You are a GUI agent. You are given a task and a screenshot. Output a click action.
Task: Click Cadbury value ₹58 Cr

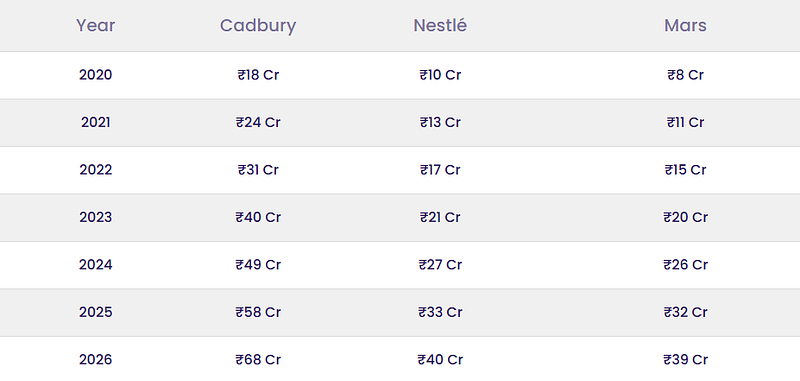coord(258,312)
